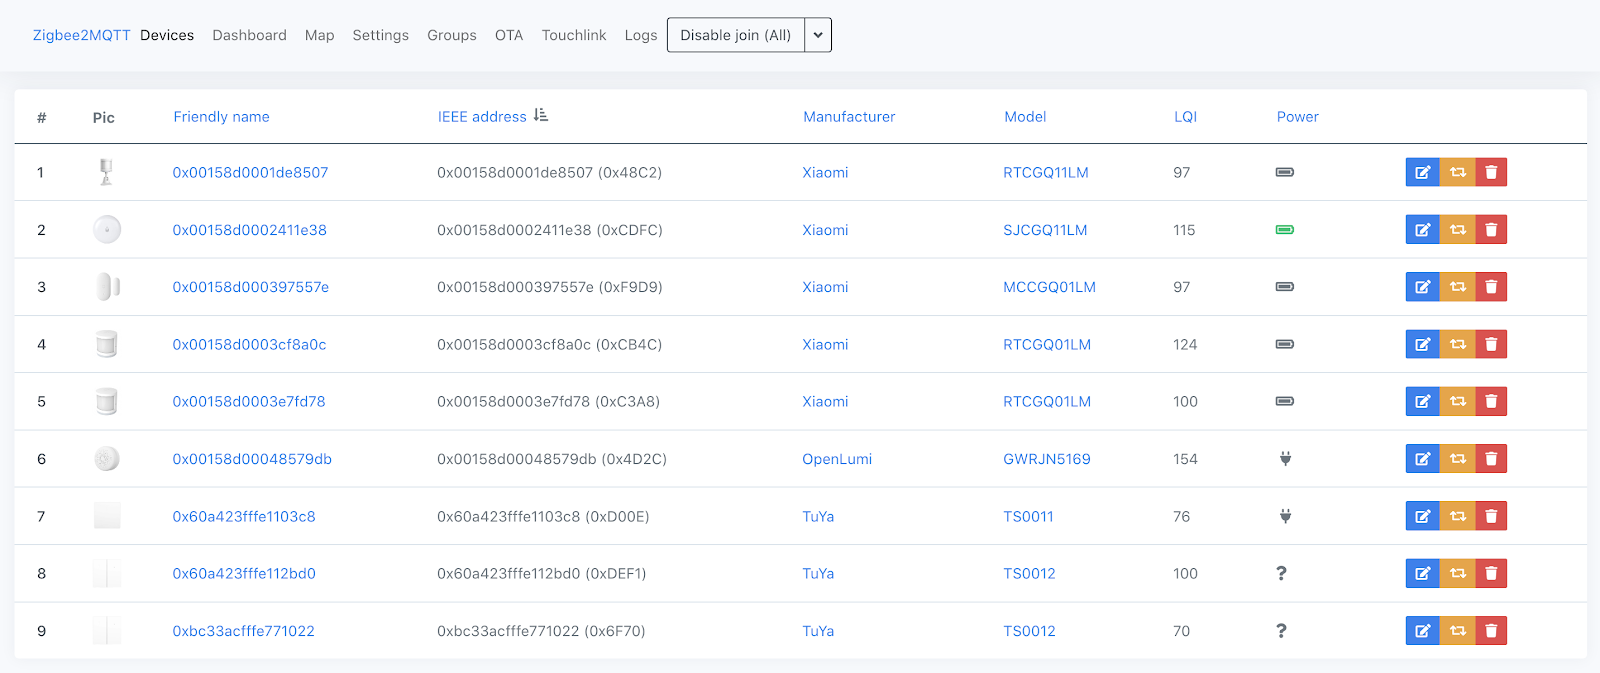Click the IEEE address sort icon
This screenshot has width=1600, height=673.
(541, 116)
